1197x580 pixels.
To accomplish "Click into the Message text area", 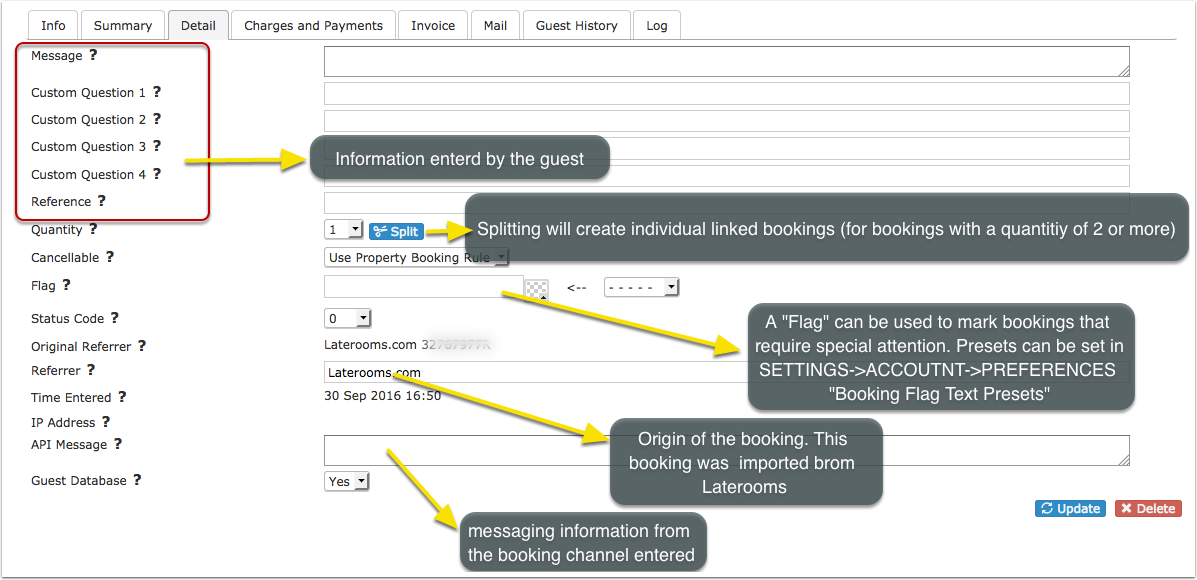I will click(727, 61).
